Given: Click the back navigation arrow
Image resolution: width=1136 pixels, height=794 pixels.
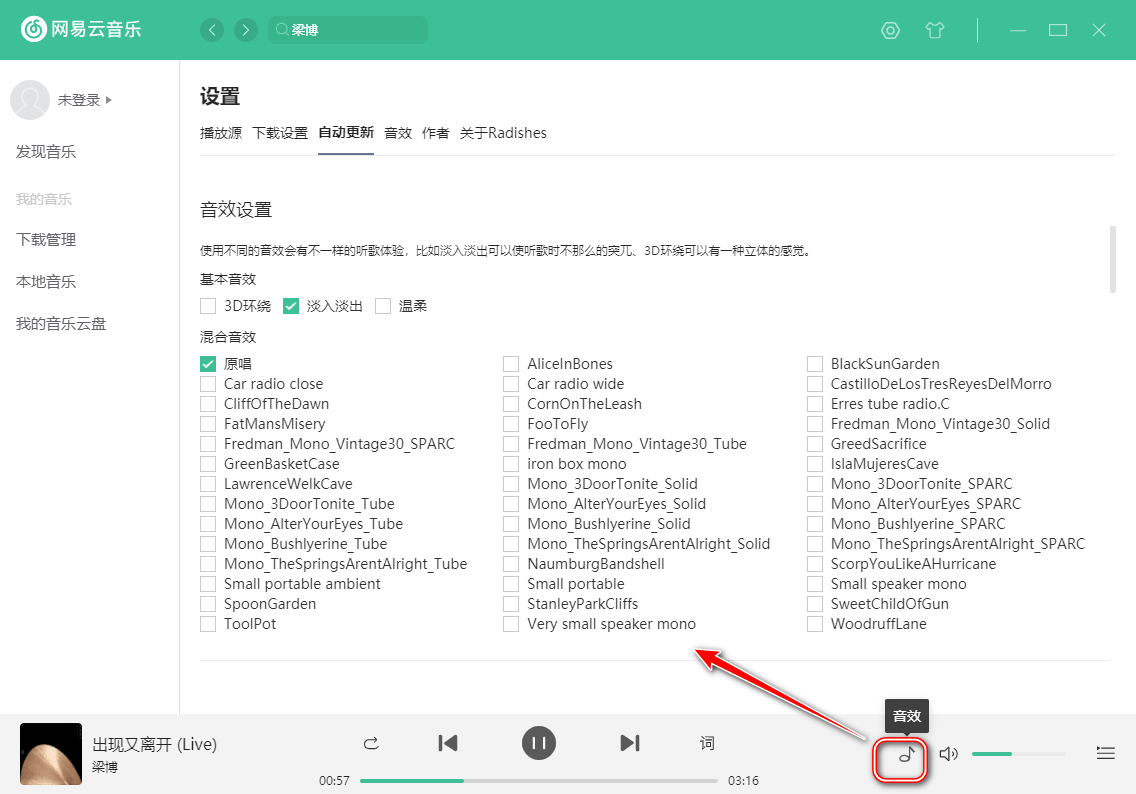Looking at the screenshot, I should point(212,30).
